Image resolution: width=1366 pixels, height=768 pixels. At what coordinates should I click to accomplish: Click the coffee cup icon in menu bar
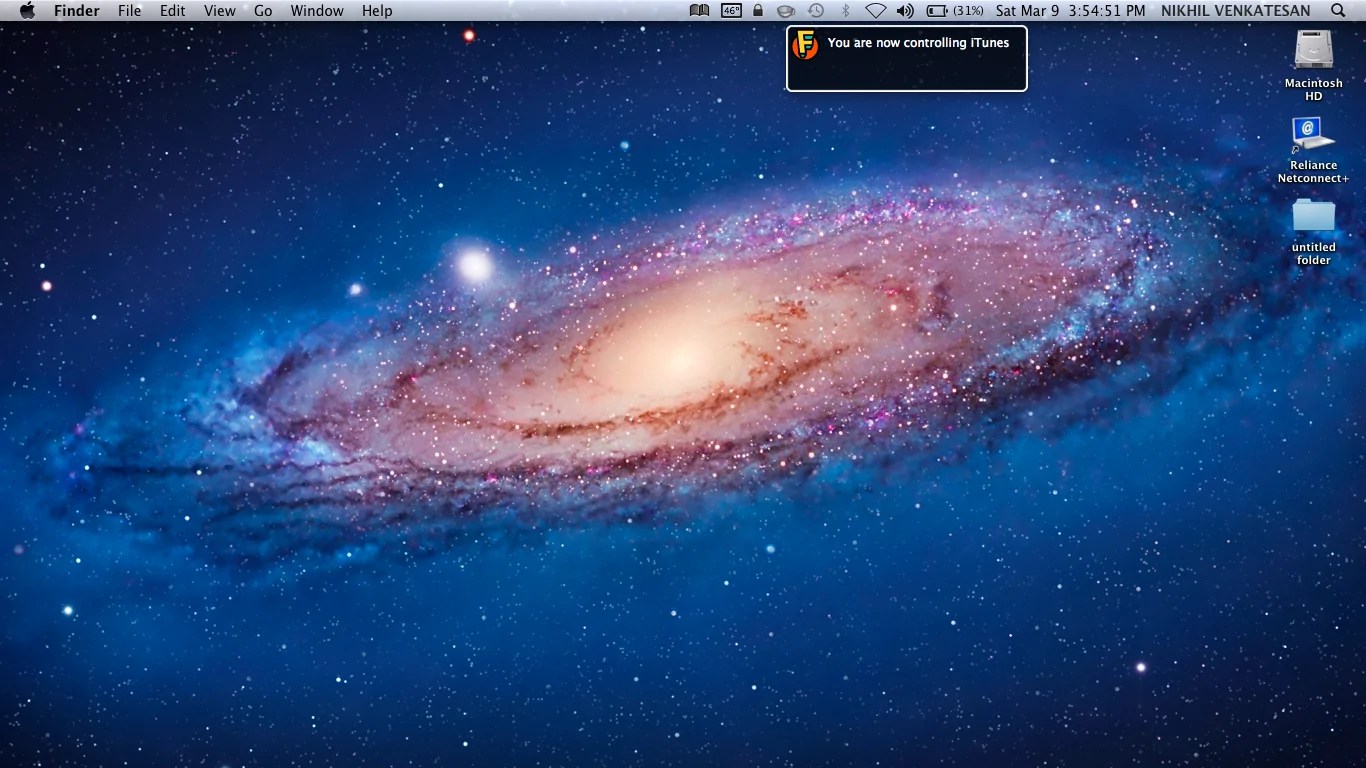[786, 11]
